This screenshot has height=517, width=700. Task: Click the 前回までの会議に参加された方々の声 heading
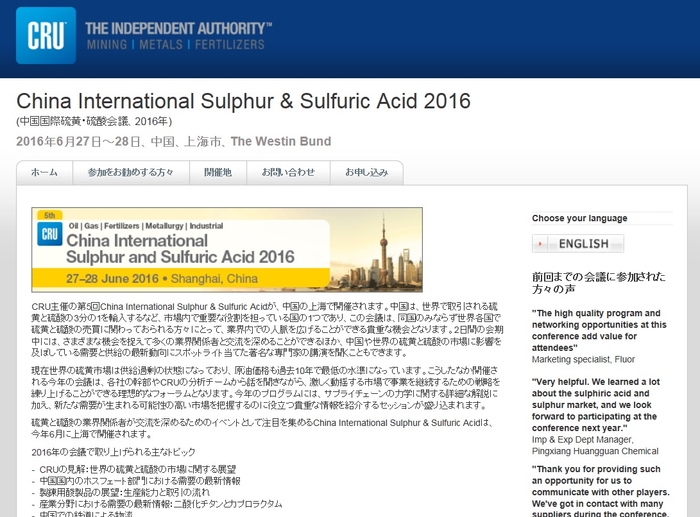click(x=598, y=283)
